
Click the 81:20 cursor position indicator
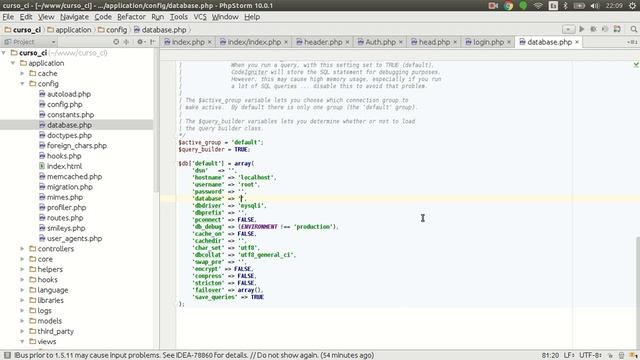tap(550, 356)
